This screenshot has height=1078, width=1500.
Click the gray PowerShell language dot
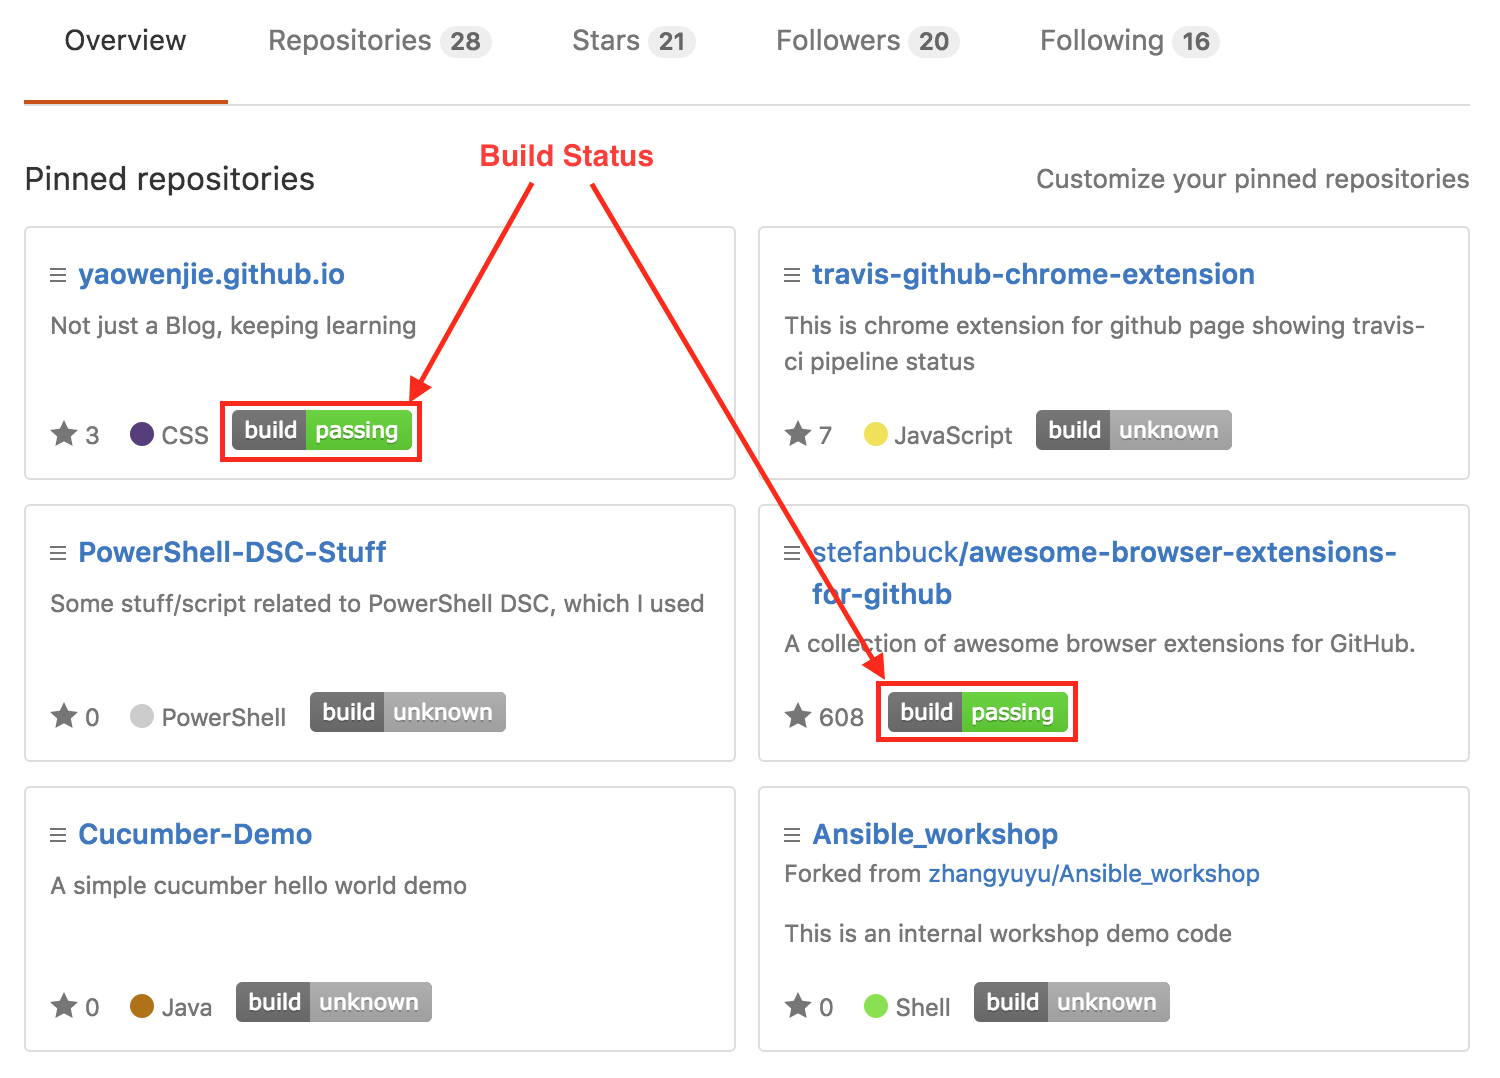142,716
